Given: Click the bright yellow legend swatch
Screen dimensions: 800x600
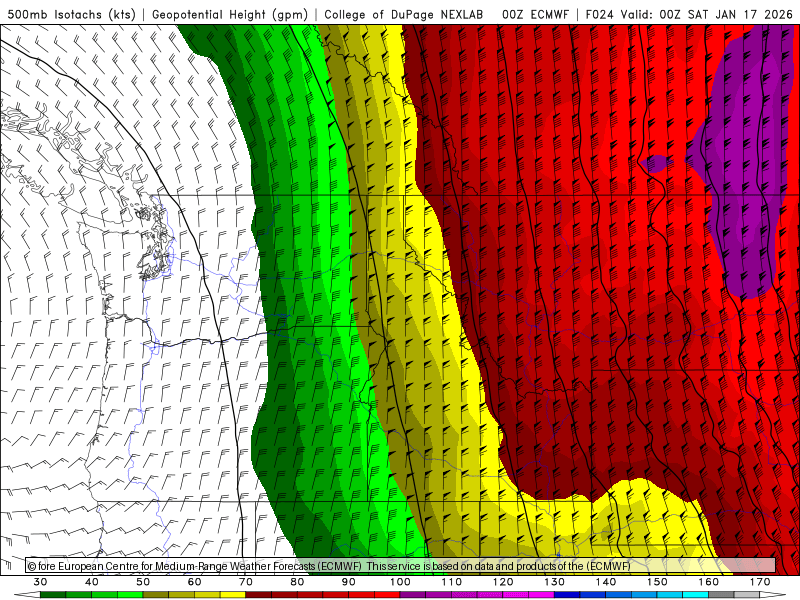Looking at the screenshot, I should 233,595.
